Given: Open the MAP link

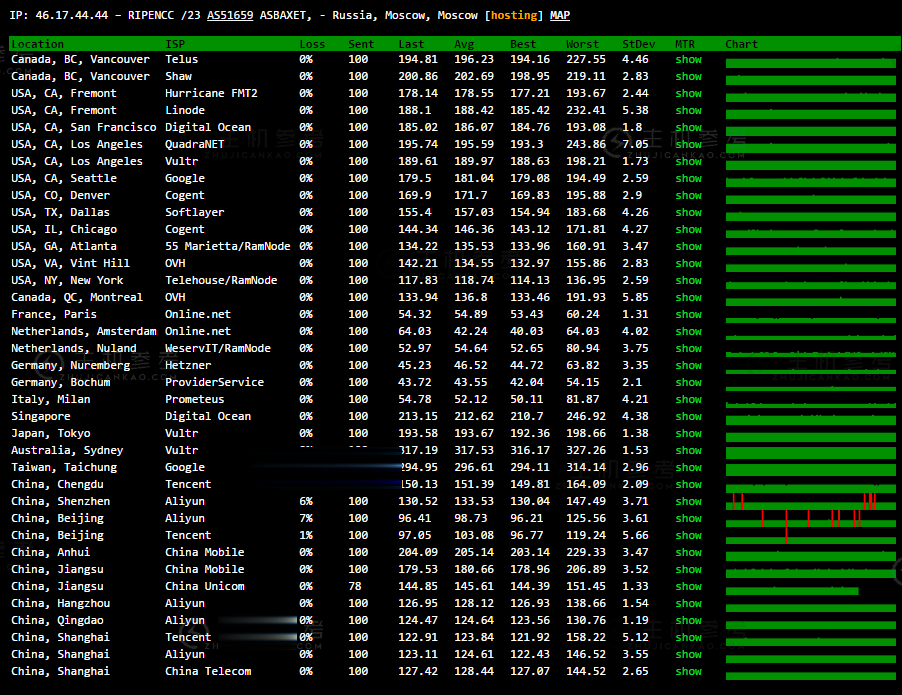Looking at the screenshot, I should tap(560, 16).
